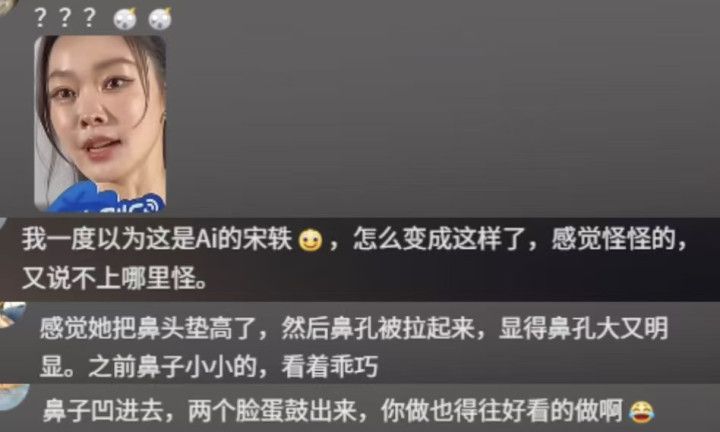The height and width of the screenshot is (432, 720).
Task: Open avatar beside the 我一度以为 comment
Action: click(x=3, y=225)
